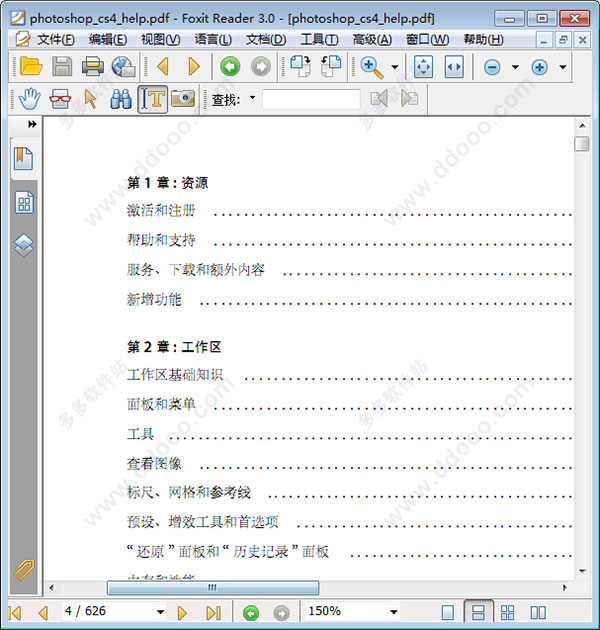Click the vertical scrollbar down arrow
Viewport: 600px width, 630px height.
pos(582,571)
